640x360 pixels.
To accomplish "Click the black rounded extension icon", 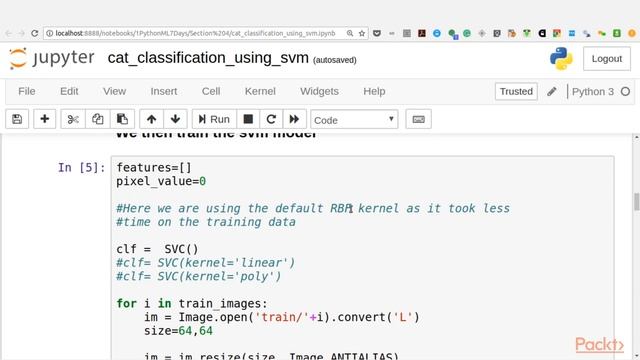I will (x=542, y=33).
